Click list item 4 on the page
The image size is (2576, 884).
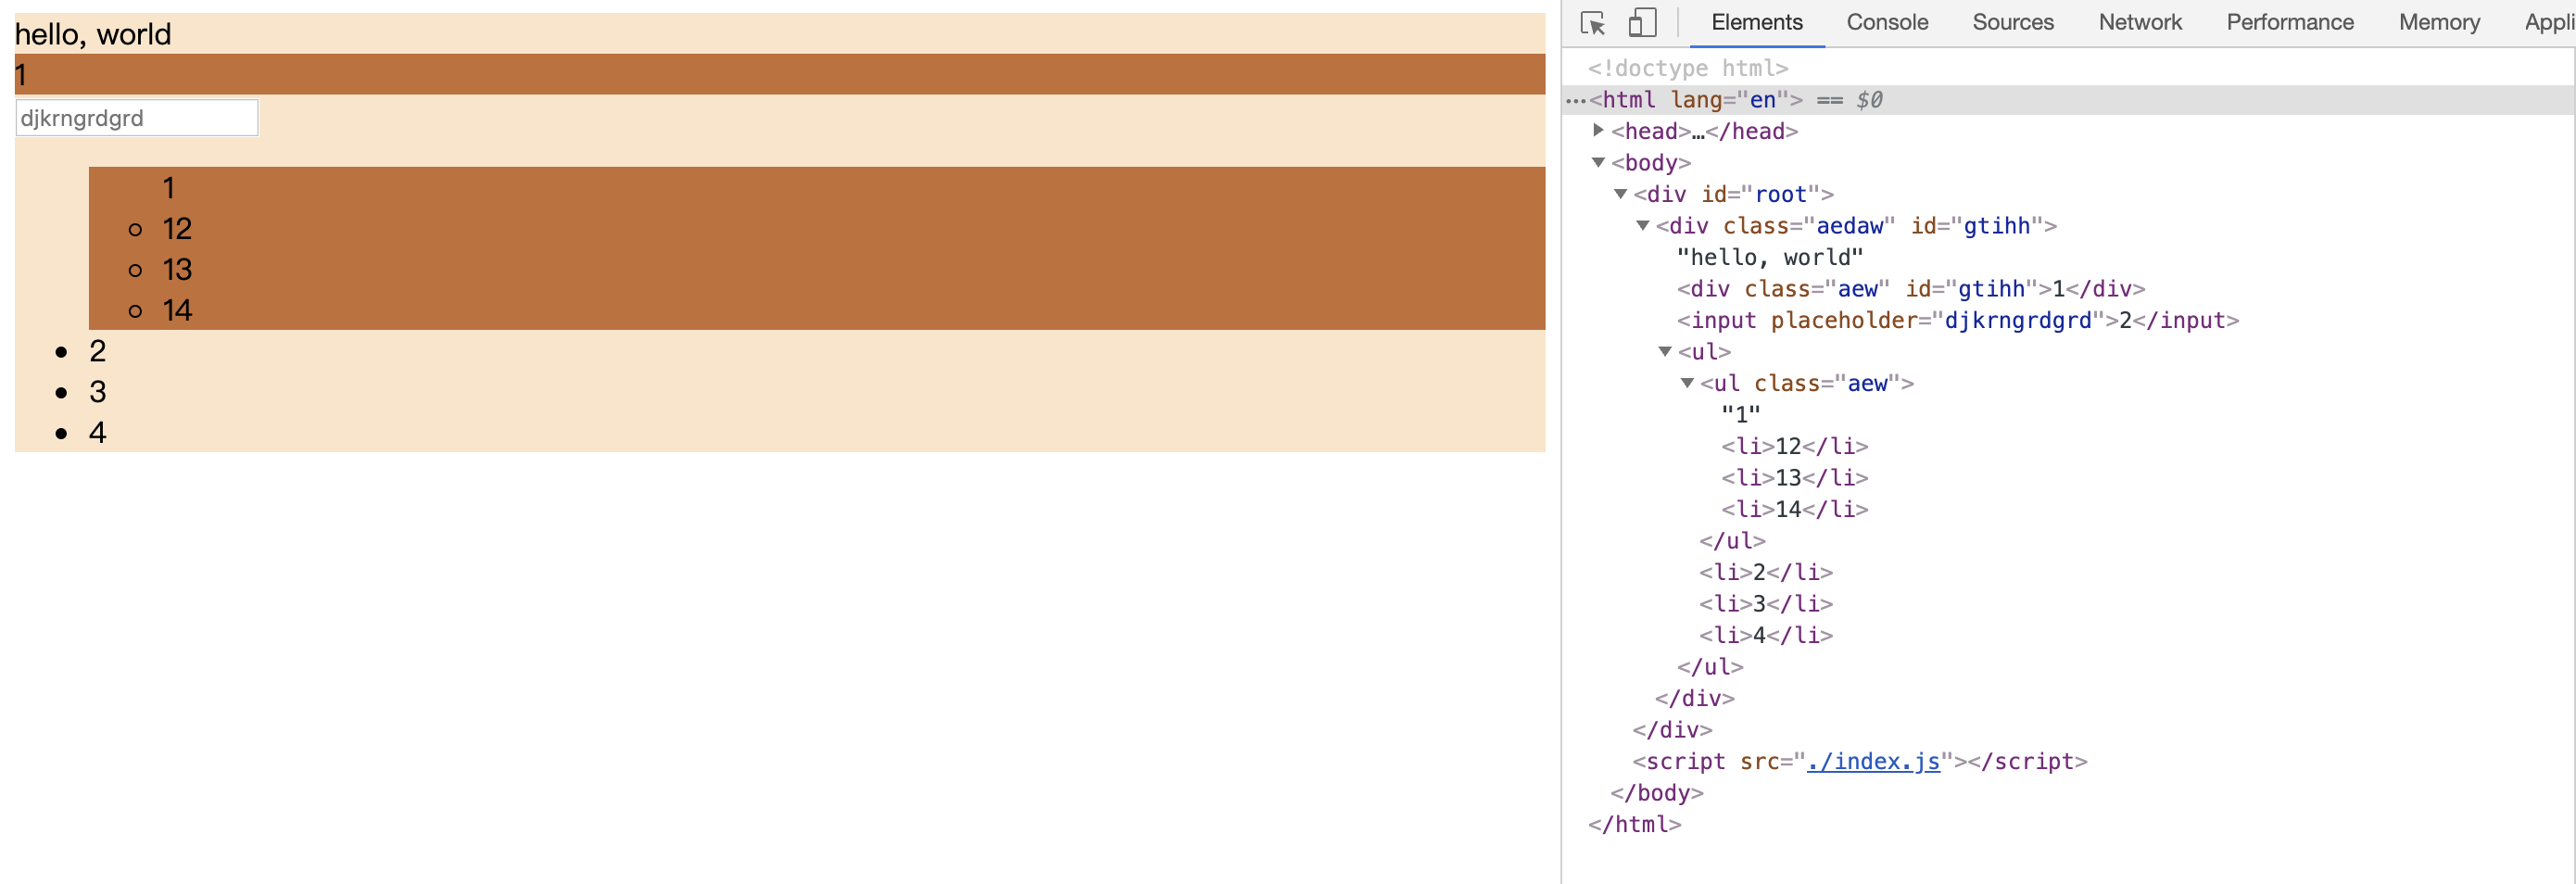coord(97,433)
